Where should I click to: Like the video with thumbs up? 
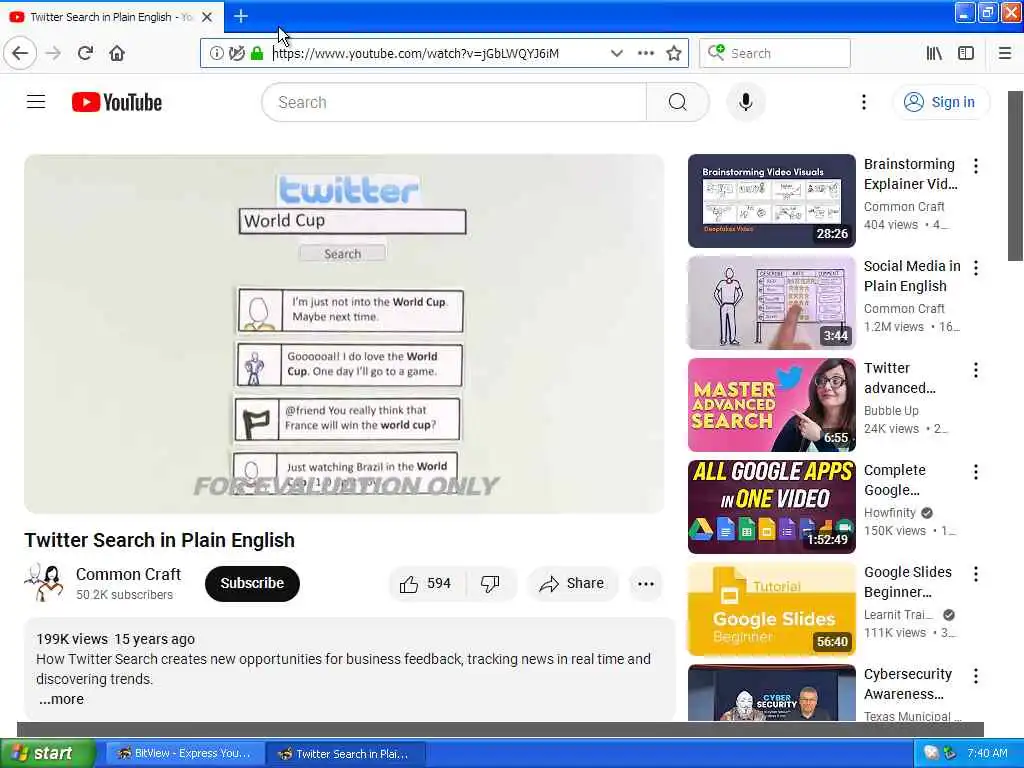point(425,584)
